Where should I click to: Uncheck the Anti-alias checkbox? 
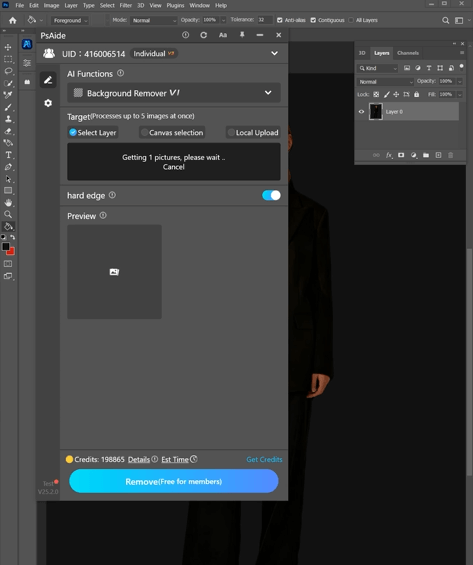280,20
